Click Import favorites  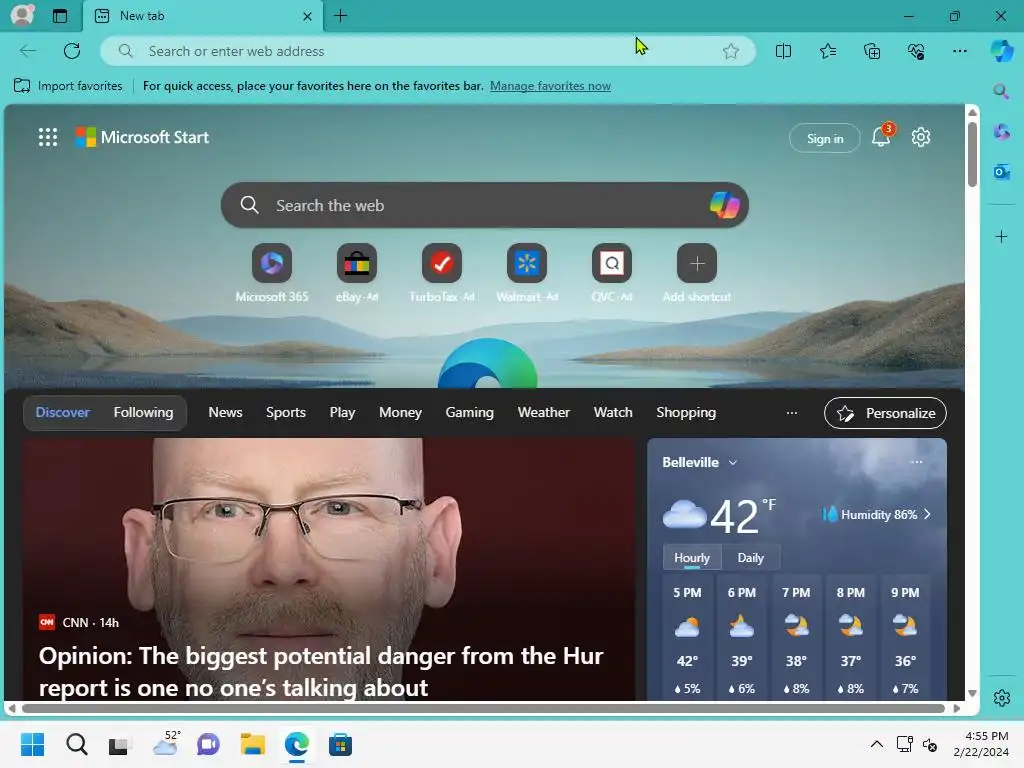click(68, 86)
